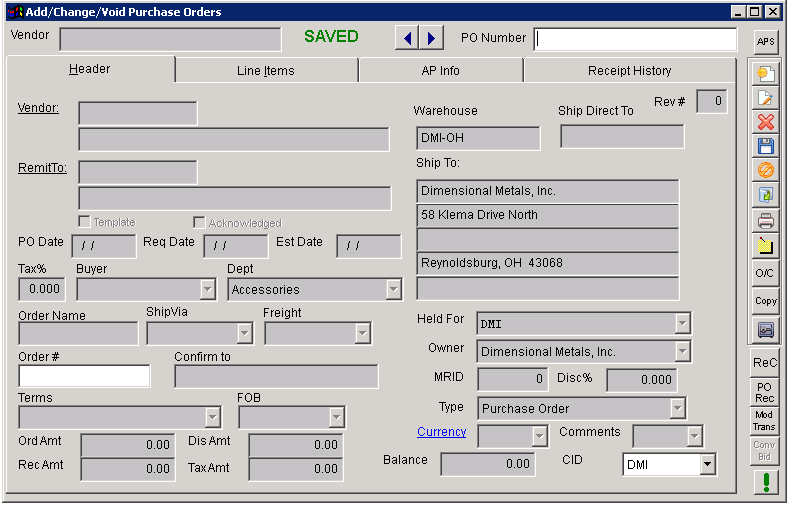The height and width of the screenshot is (506, 788).
Task: Go to next record with right arrow
Action: pyautogui.click(x=431, y=38)
